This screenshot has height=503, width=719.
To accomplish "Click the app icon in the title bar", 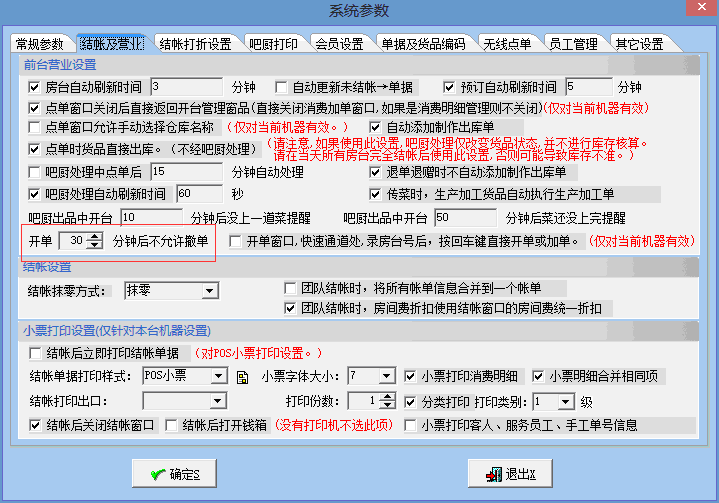I will 11,11.
